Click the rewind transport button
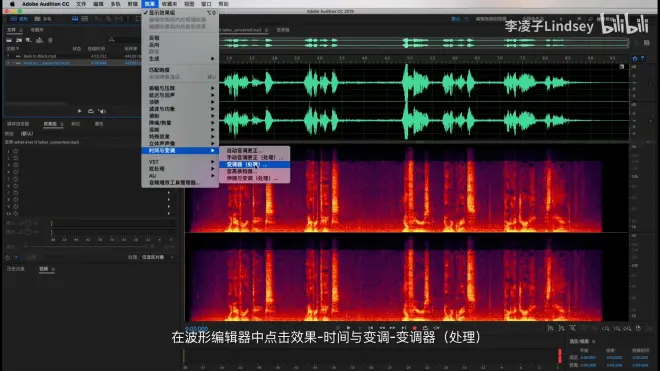Screen dimensions: 660x371 [x=382, y=327]
